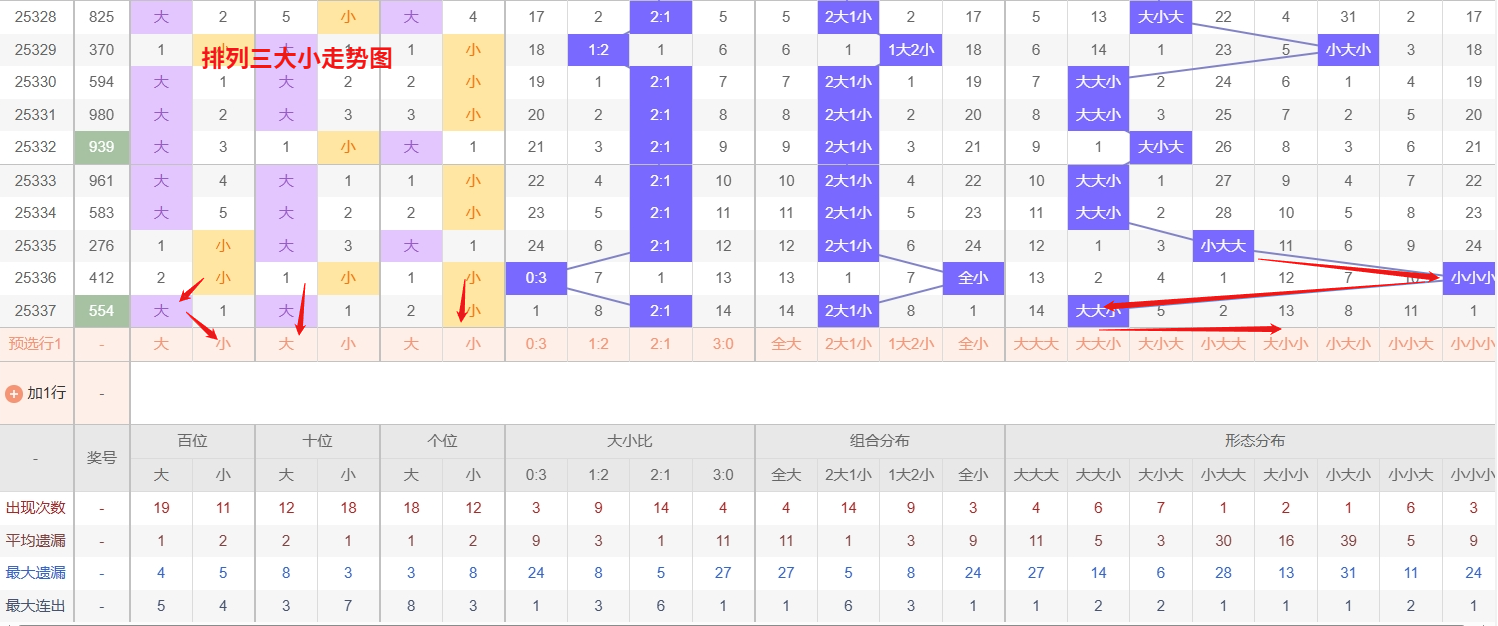1498x626 pixels.
Task: Choose 大小大 in the 预选行1 row
Action: coord(1161,344)
